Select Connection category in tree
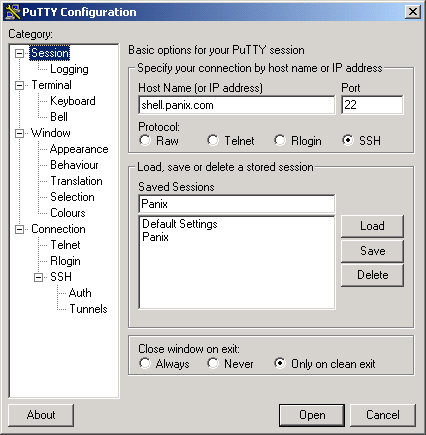Image resolution: width=426 pixels, height=435 pixels. click(x=58, y=229)
